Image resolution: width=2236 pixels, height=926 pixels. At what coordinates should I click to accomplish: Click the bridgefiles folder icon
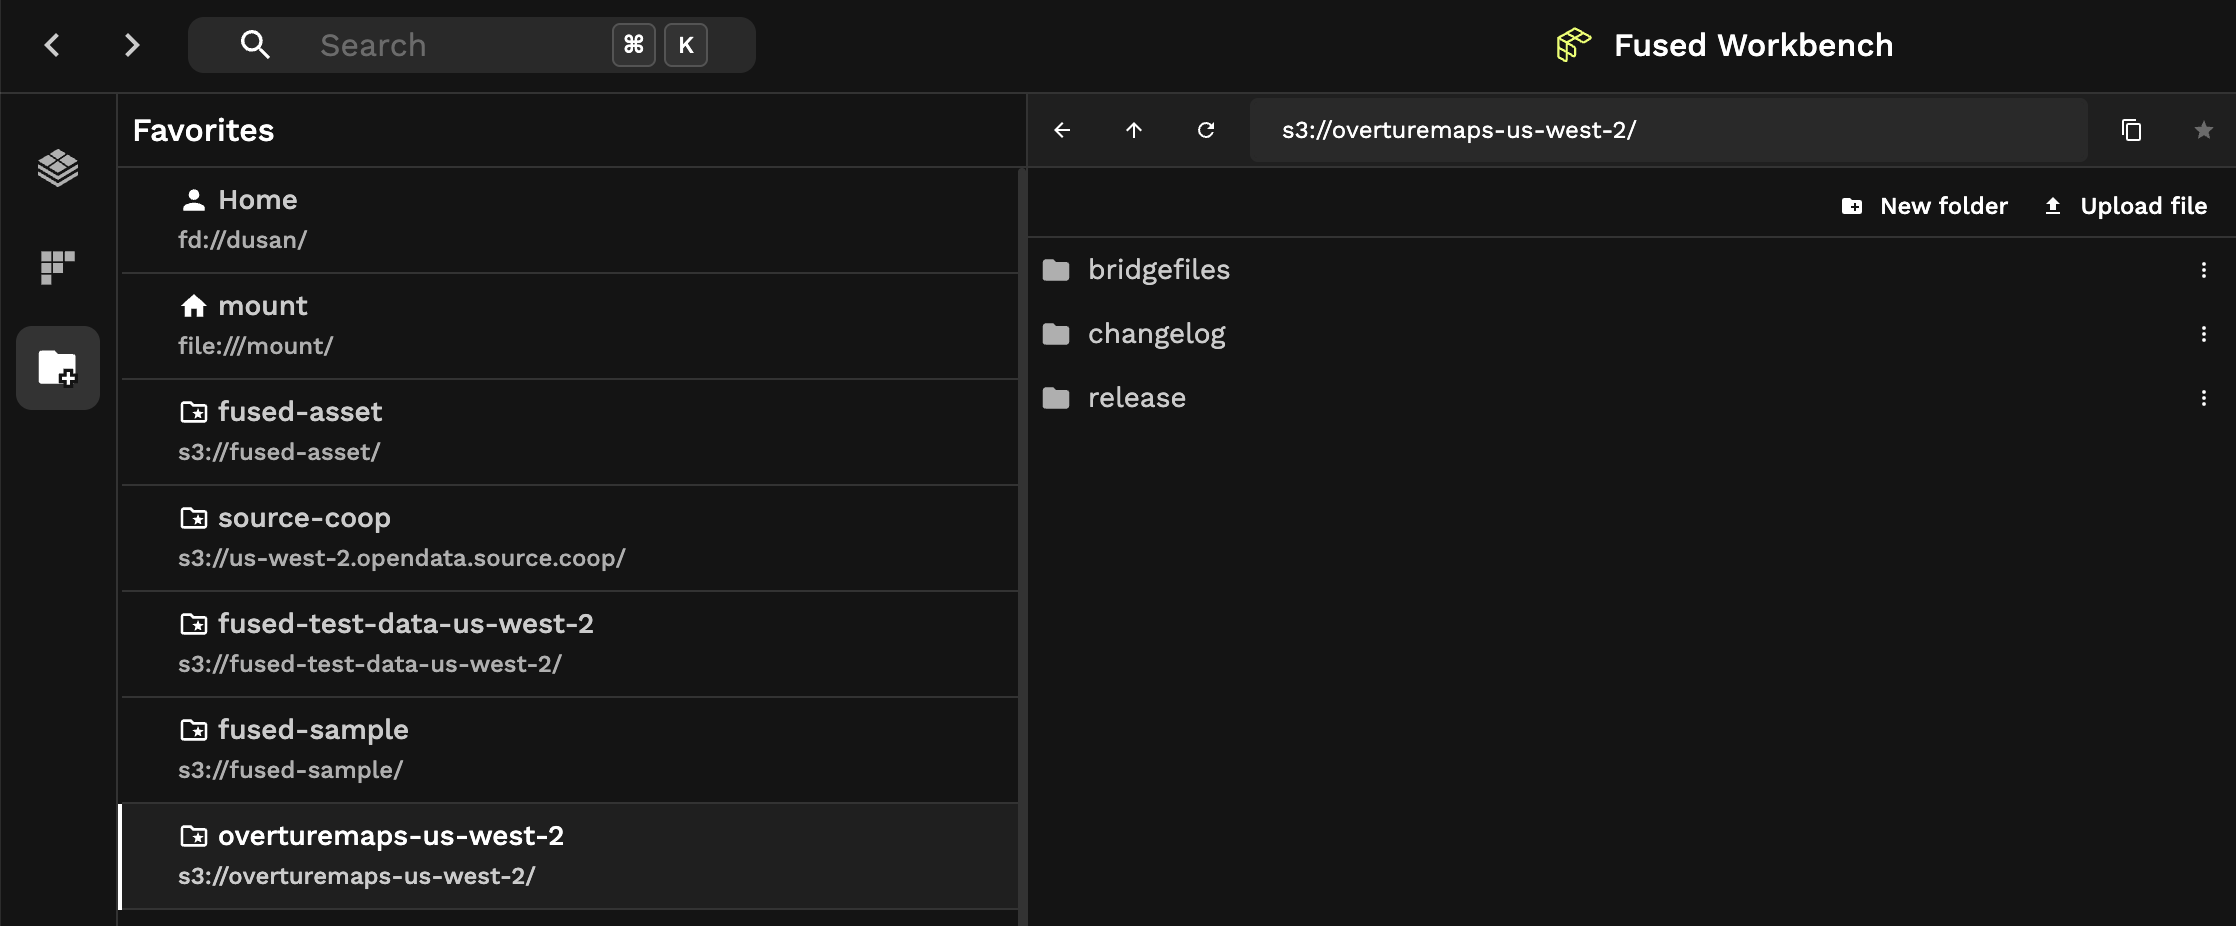click(1056, 270)
